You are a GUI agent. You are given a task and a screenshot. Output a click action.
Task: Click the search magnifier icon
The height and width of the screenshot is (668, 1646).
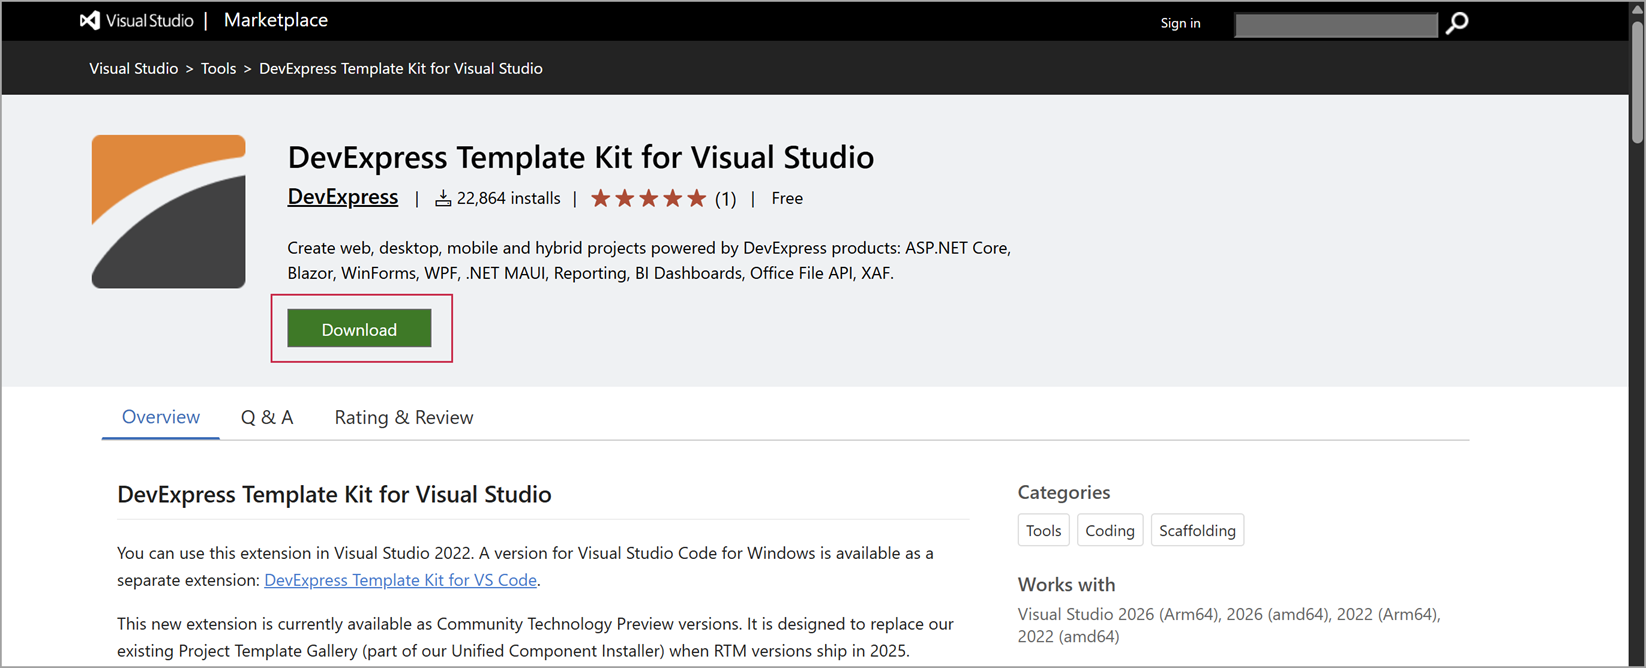[x=1457, y=22]
